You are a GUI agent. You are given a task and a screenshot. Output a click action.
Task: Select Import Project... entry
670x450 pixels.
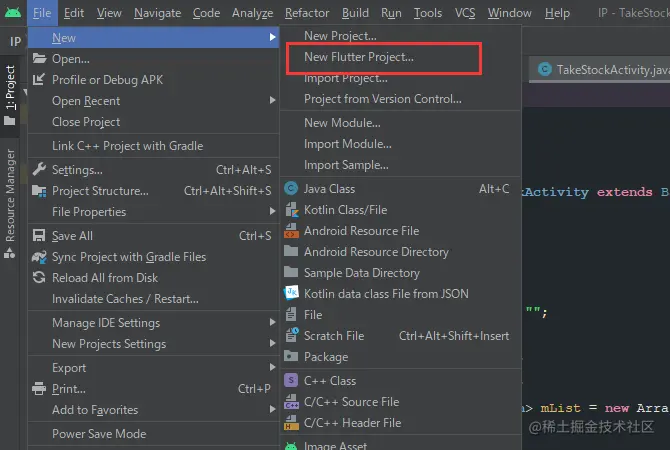tap(400, 78)
